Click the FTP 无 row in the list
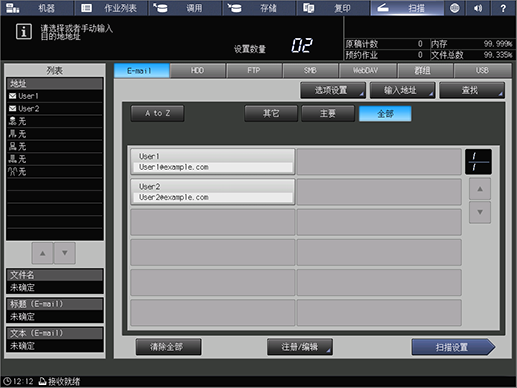517x388 pixels. click(55, 134)
